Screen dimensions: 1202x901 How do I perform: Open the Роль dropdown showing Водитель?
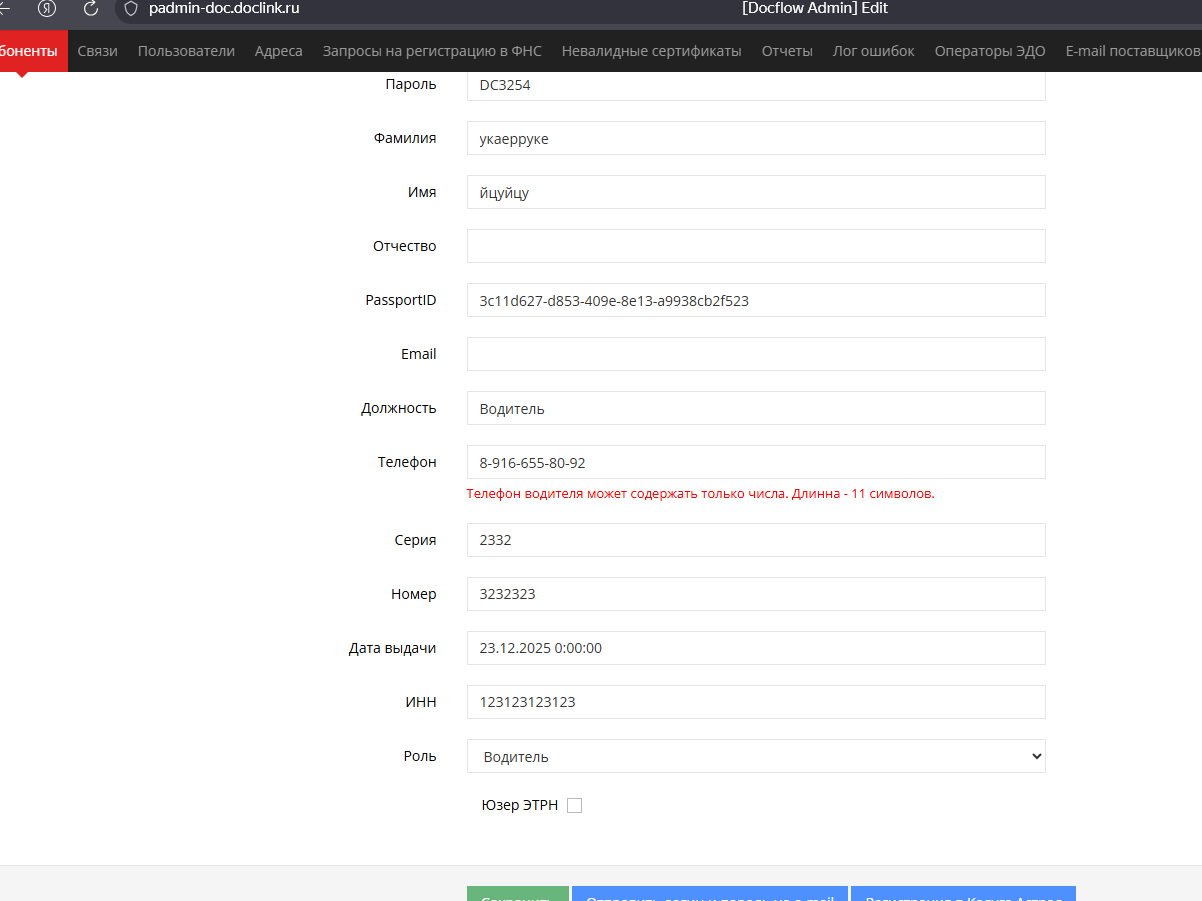756,756
